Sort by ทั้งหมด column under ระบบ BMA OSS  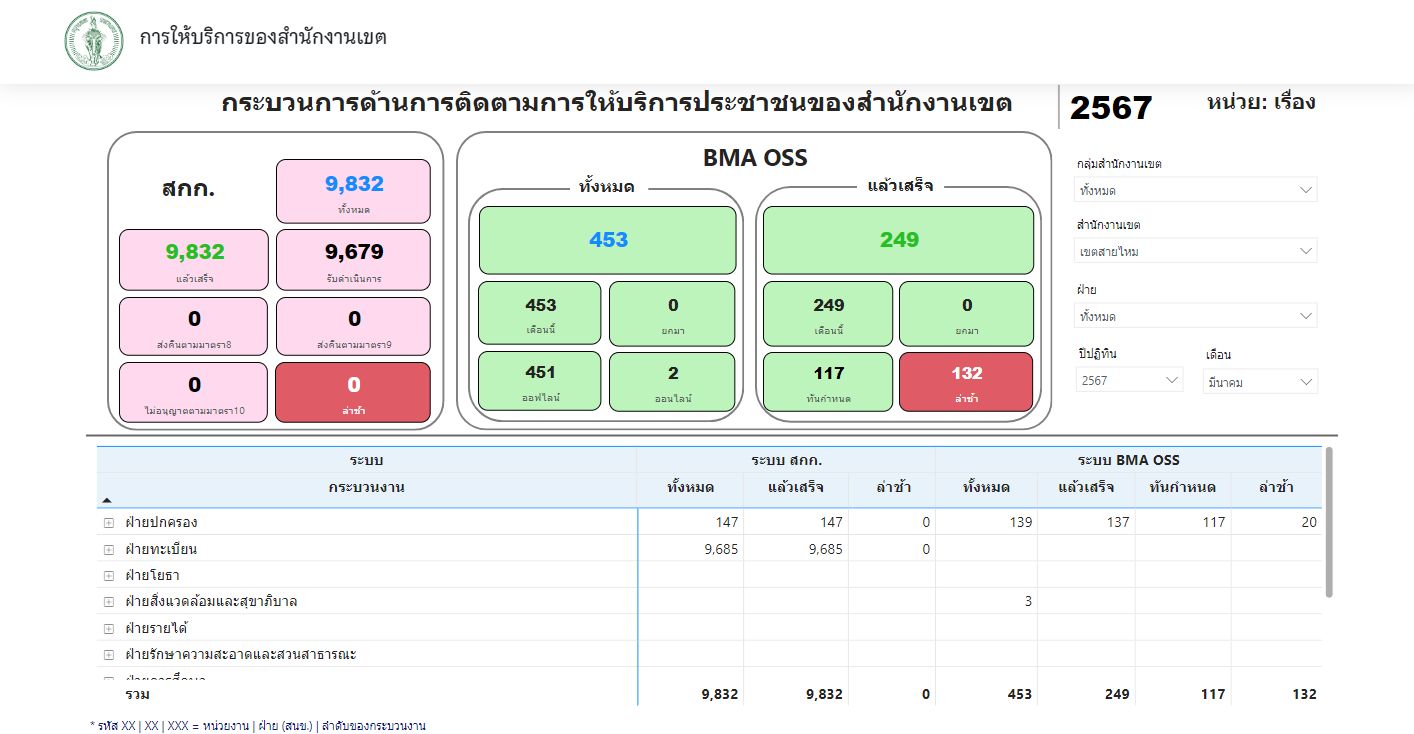click(x=986, y=488)
